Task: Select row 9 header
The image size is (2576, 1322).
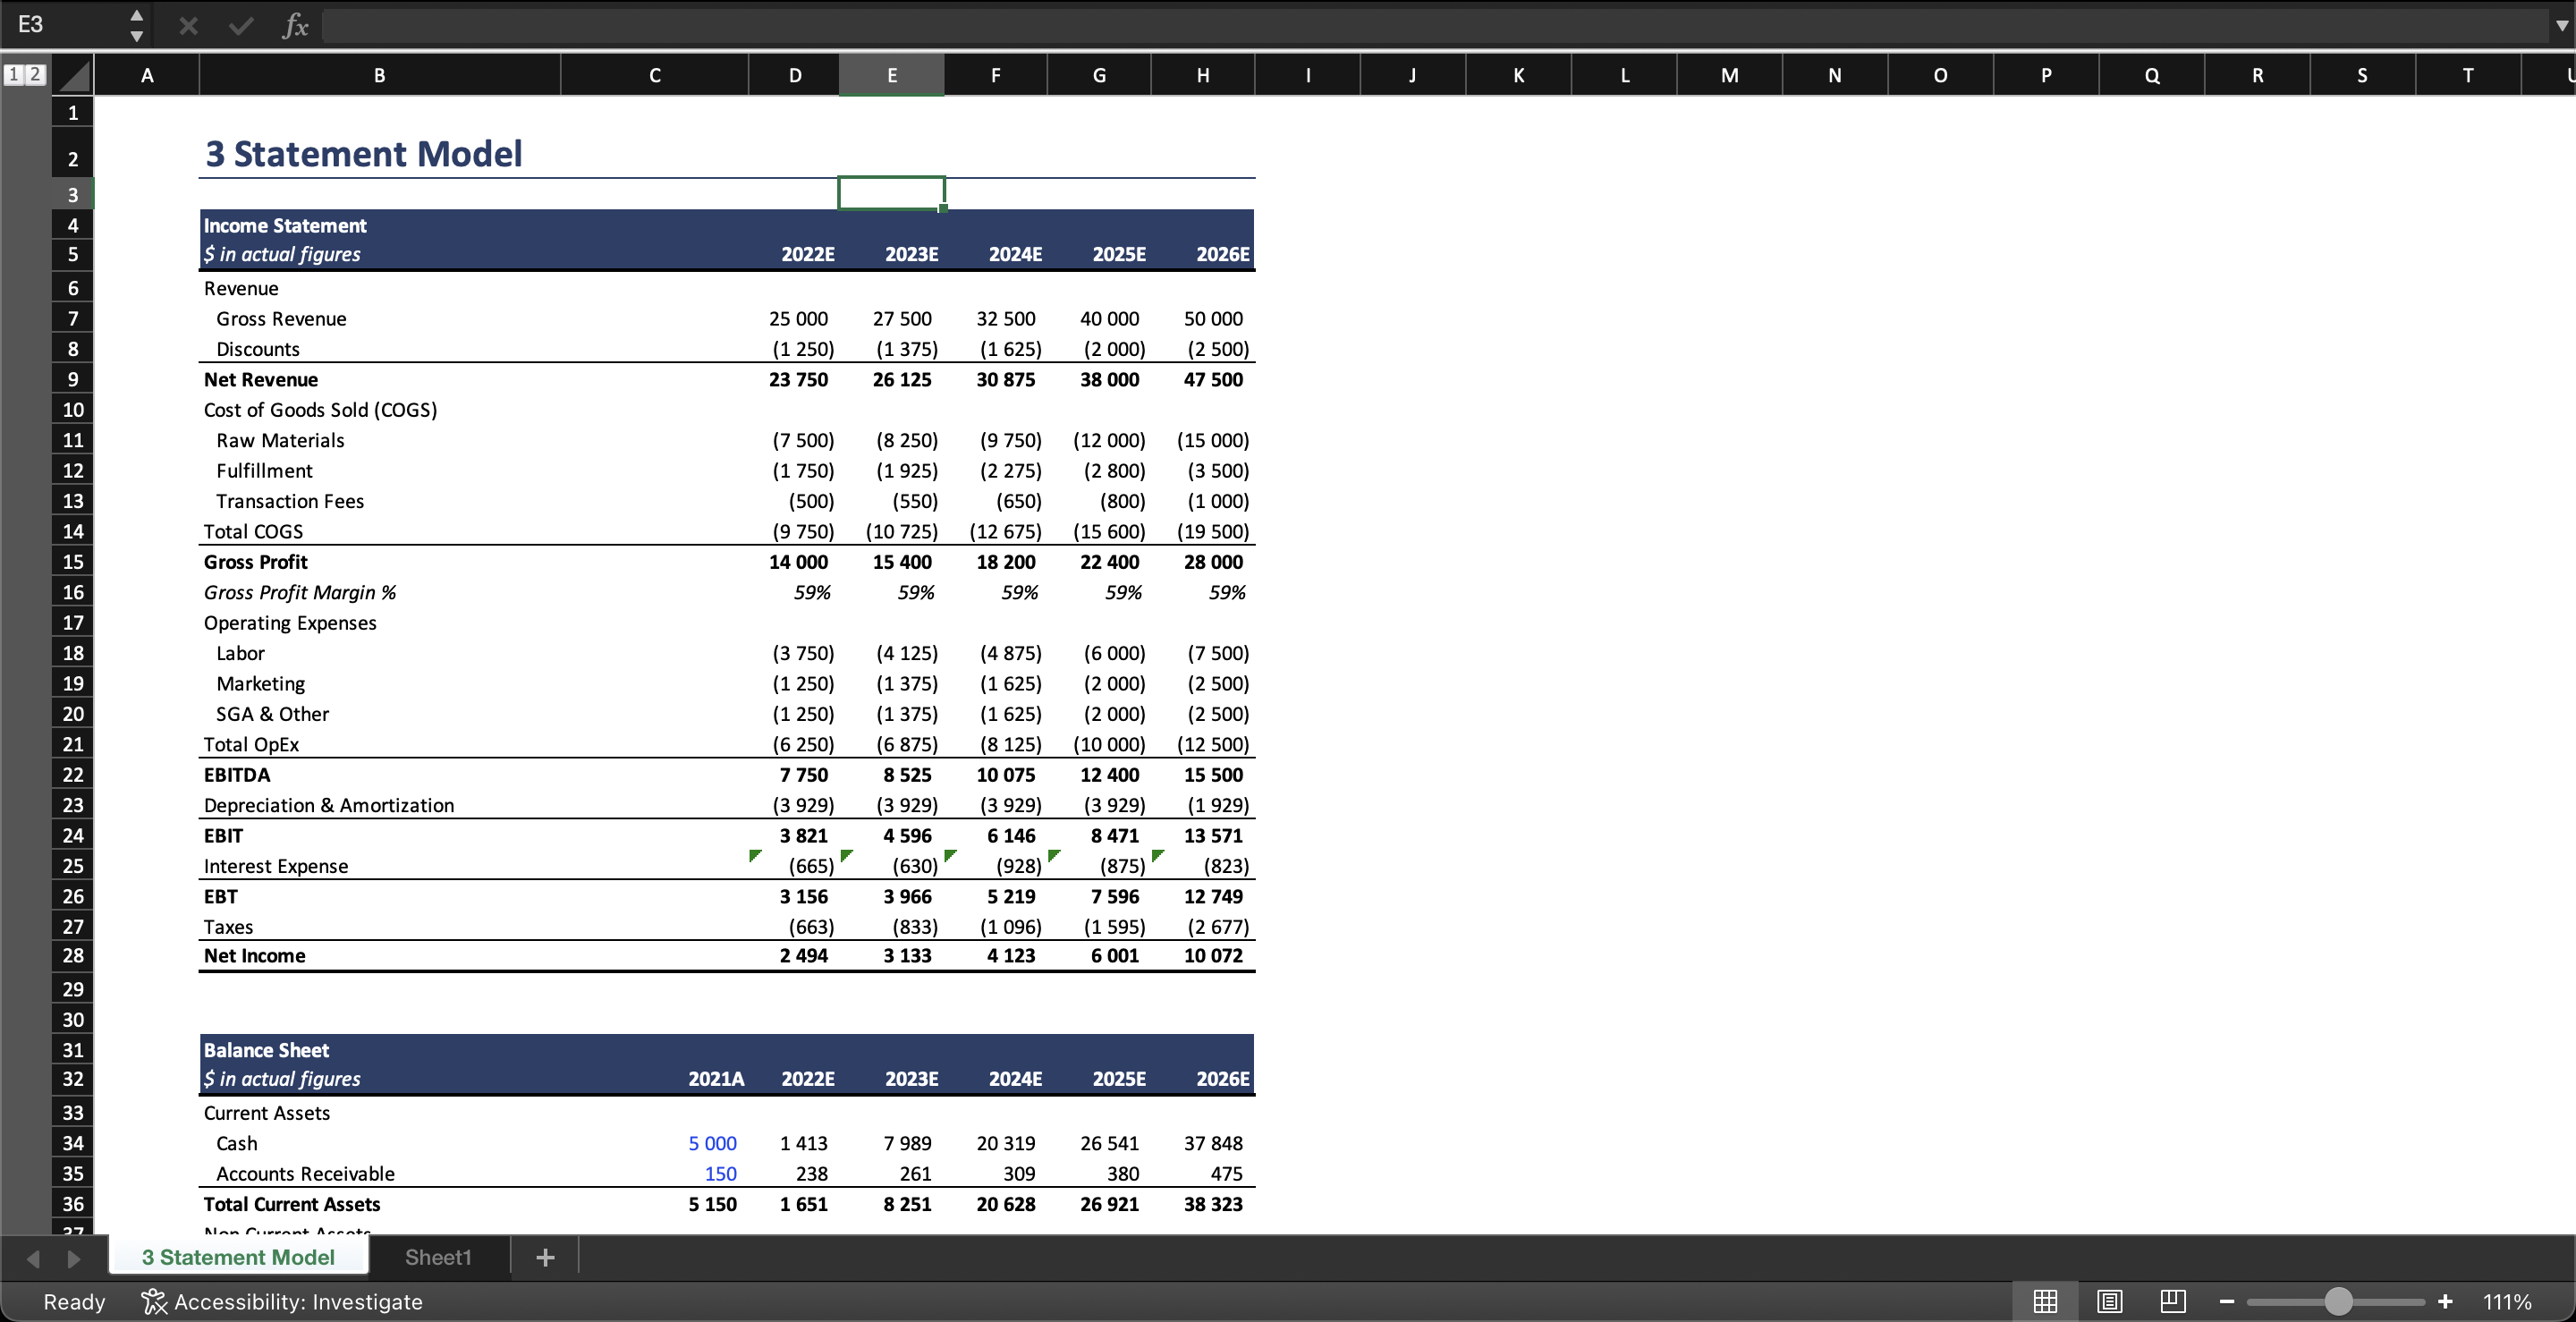Action: click(x=73, y=379)
